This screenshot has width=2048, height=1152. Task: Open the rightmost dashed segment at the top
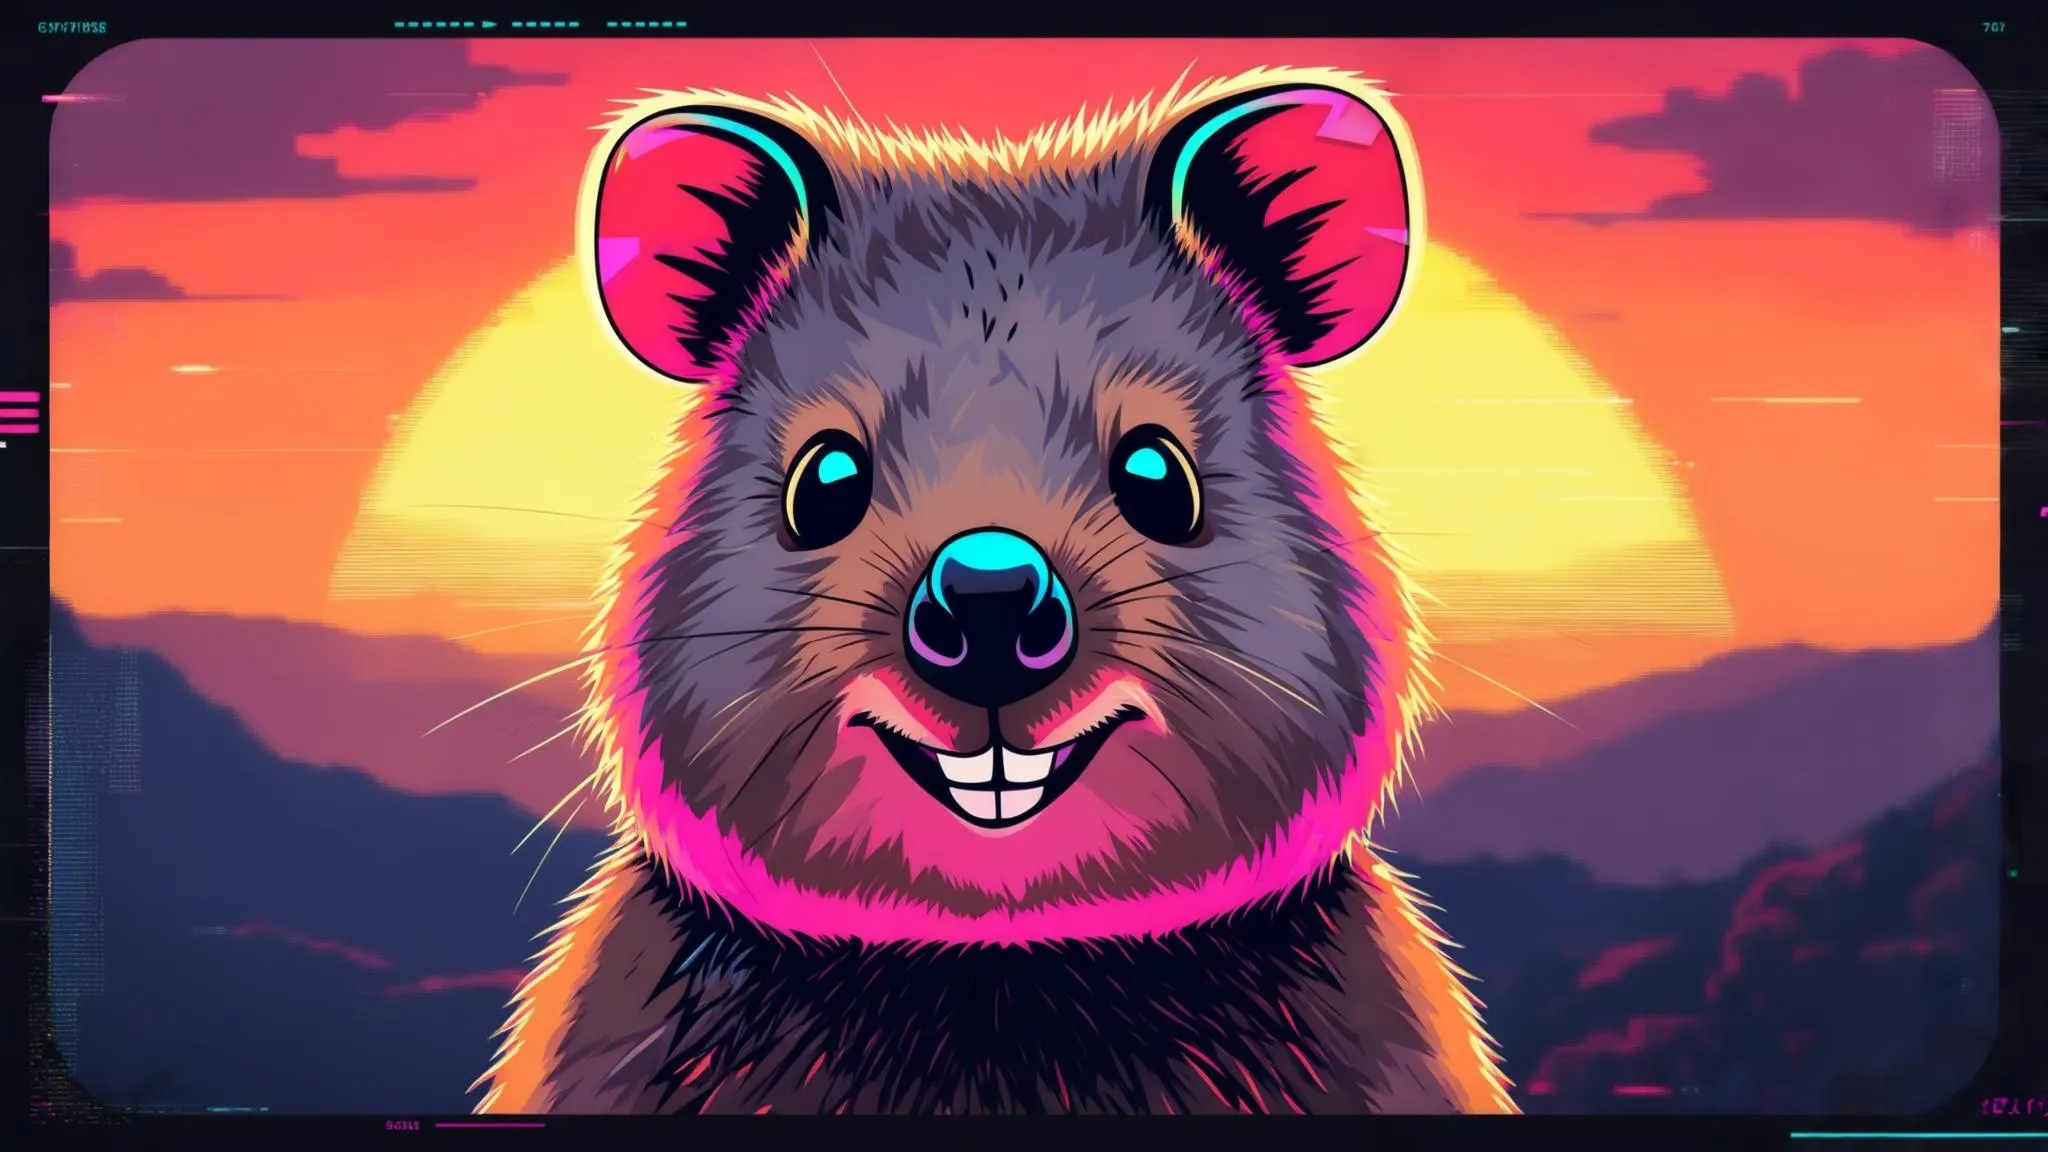[648, 24]
